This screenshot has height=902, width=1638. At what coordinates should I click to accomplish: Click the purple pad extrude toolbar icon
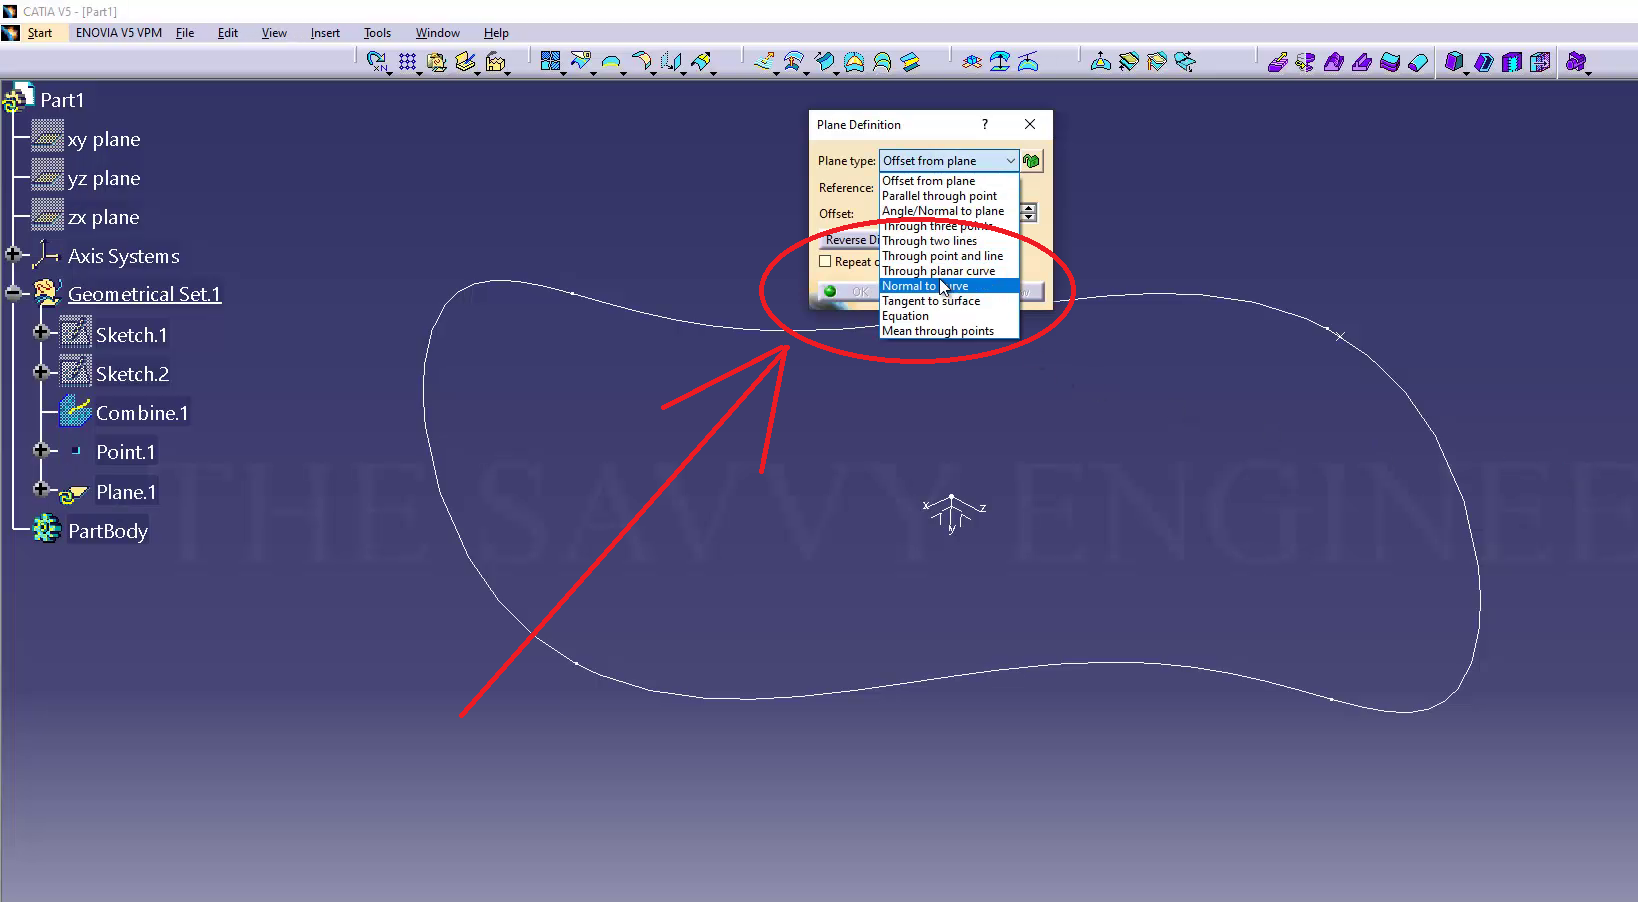[1277, 62]
